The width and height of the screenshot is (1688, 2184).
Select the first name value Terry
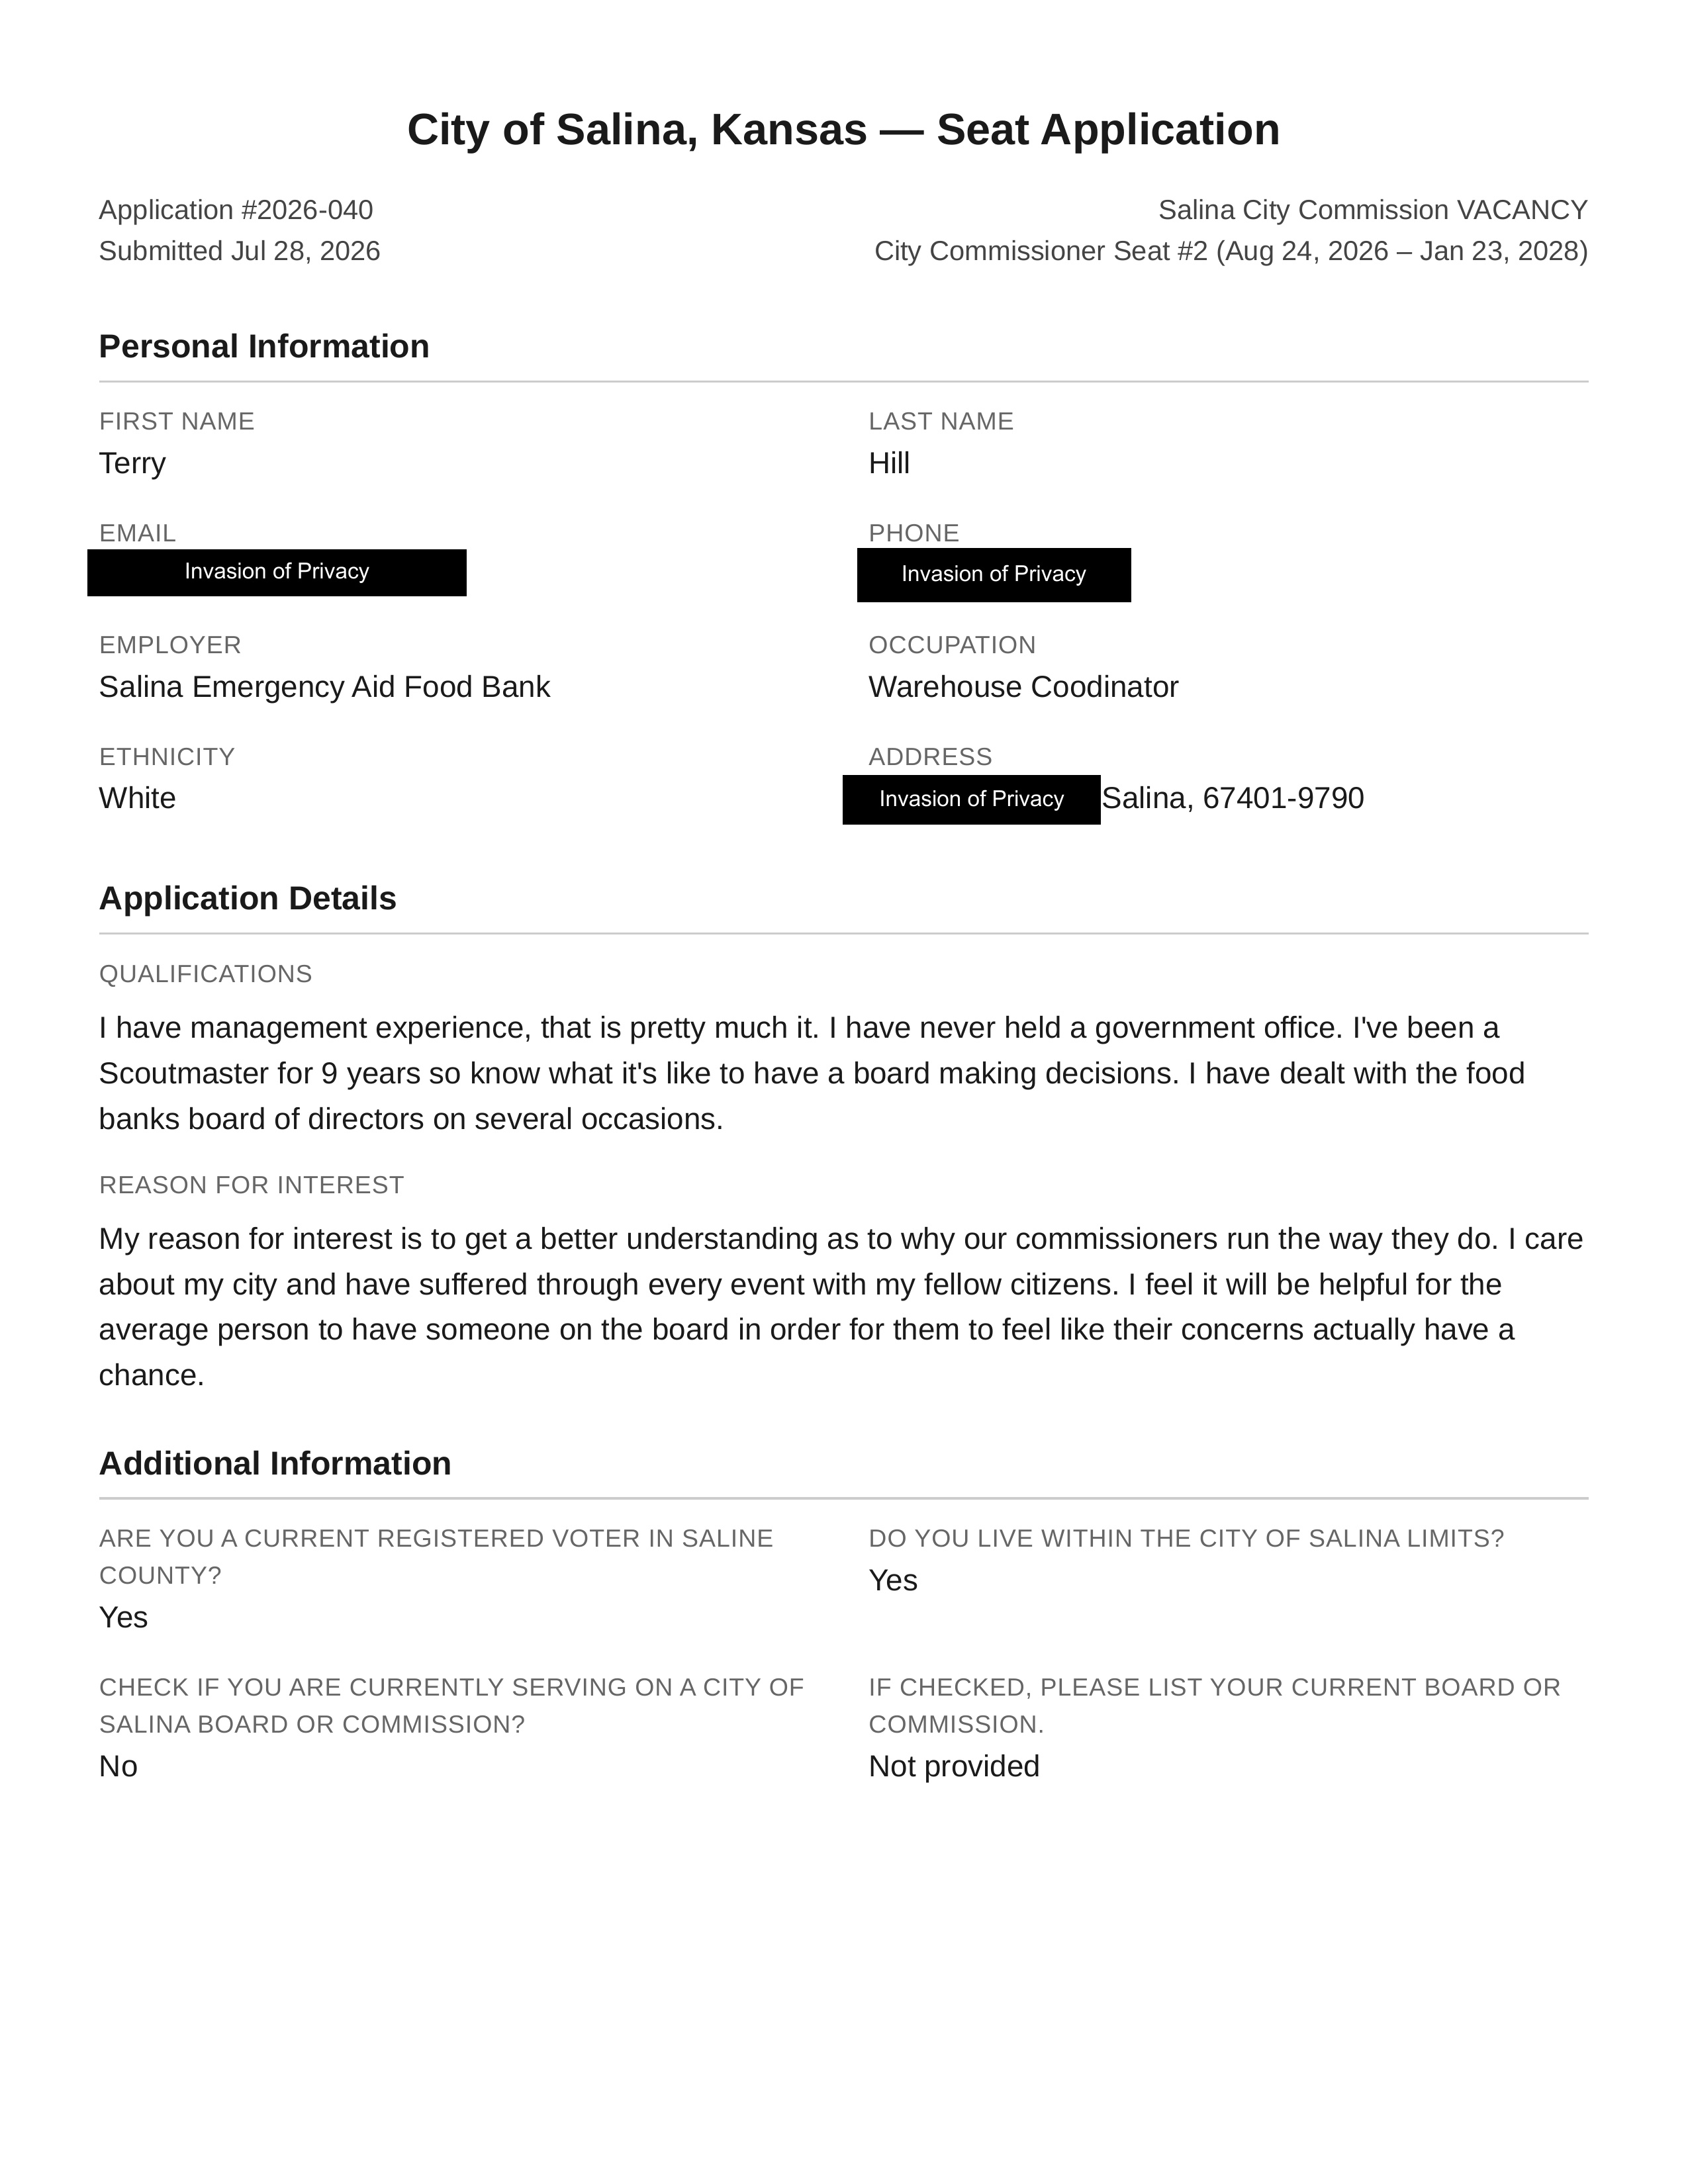[132, 464]
